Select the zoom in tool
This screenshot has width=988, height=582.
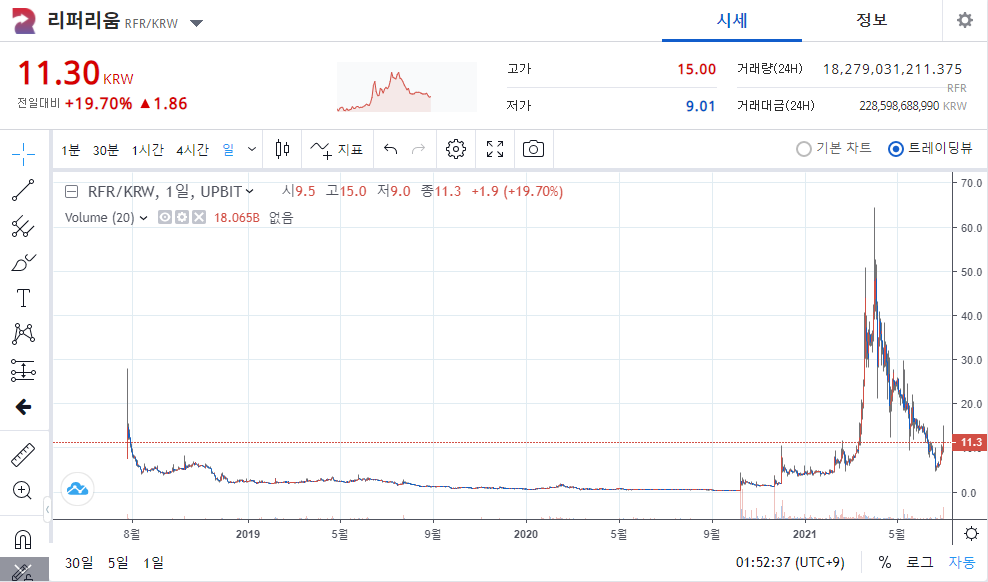[x=22, y=490]
